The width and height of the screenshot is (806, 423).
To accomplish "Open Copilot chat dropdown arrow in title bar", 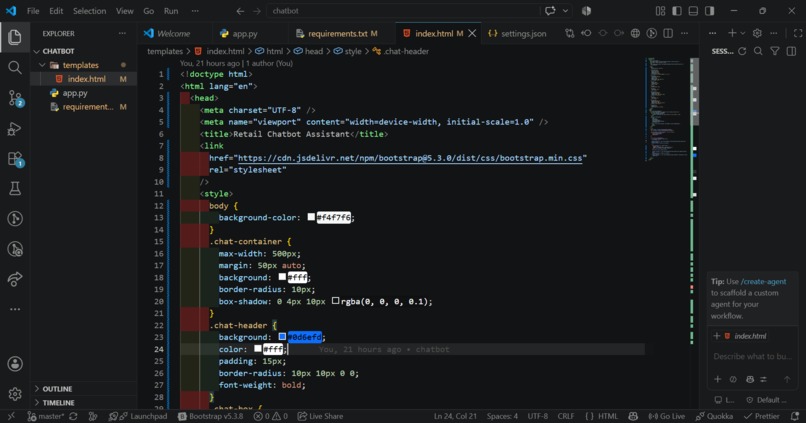I will [x=565, y=11].
